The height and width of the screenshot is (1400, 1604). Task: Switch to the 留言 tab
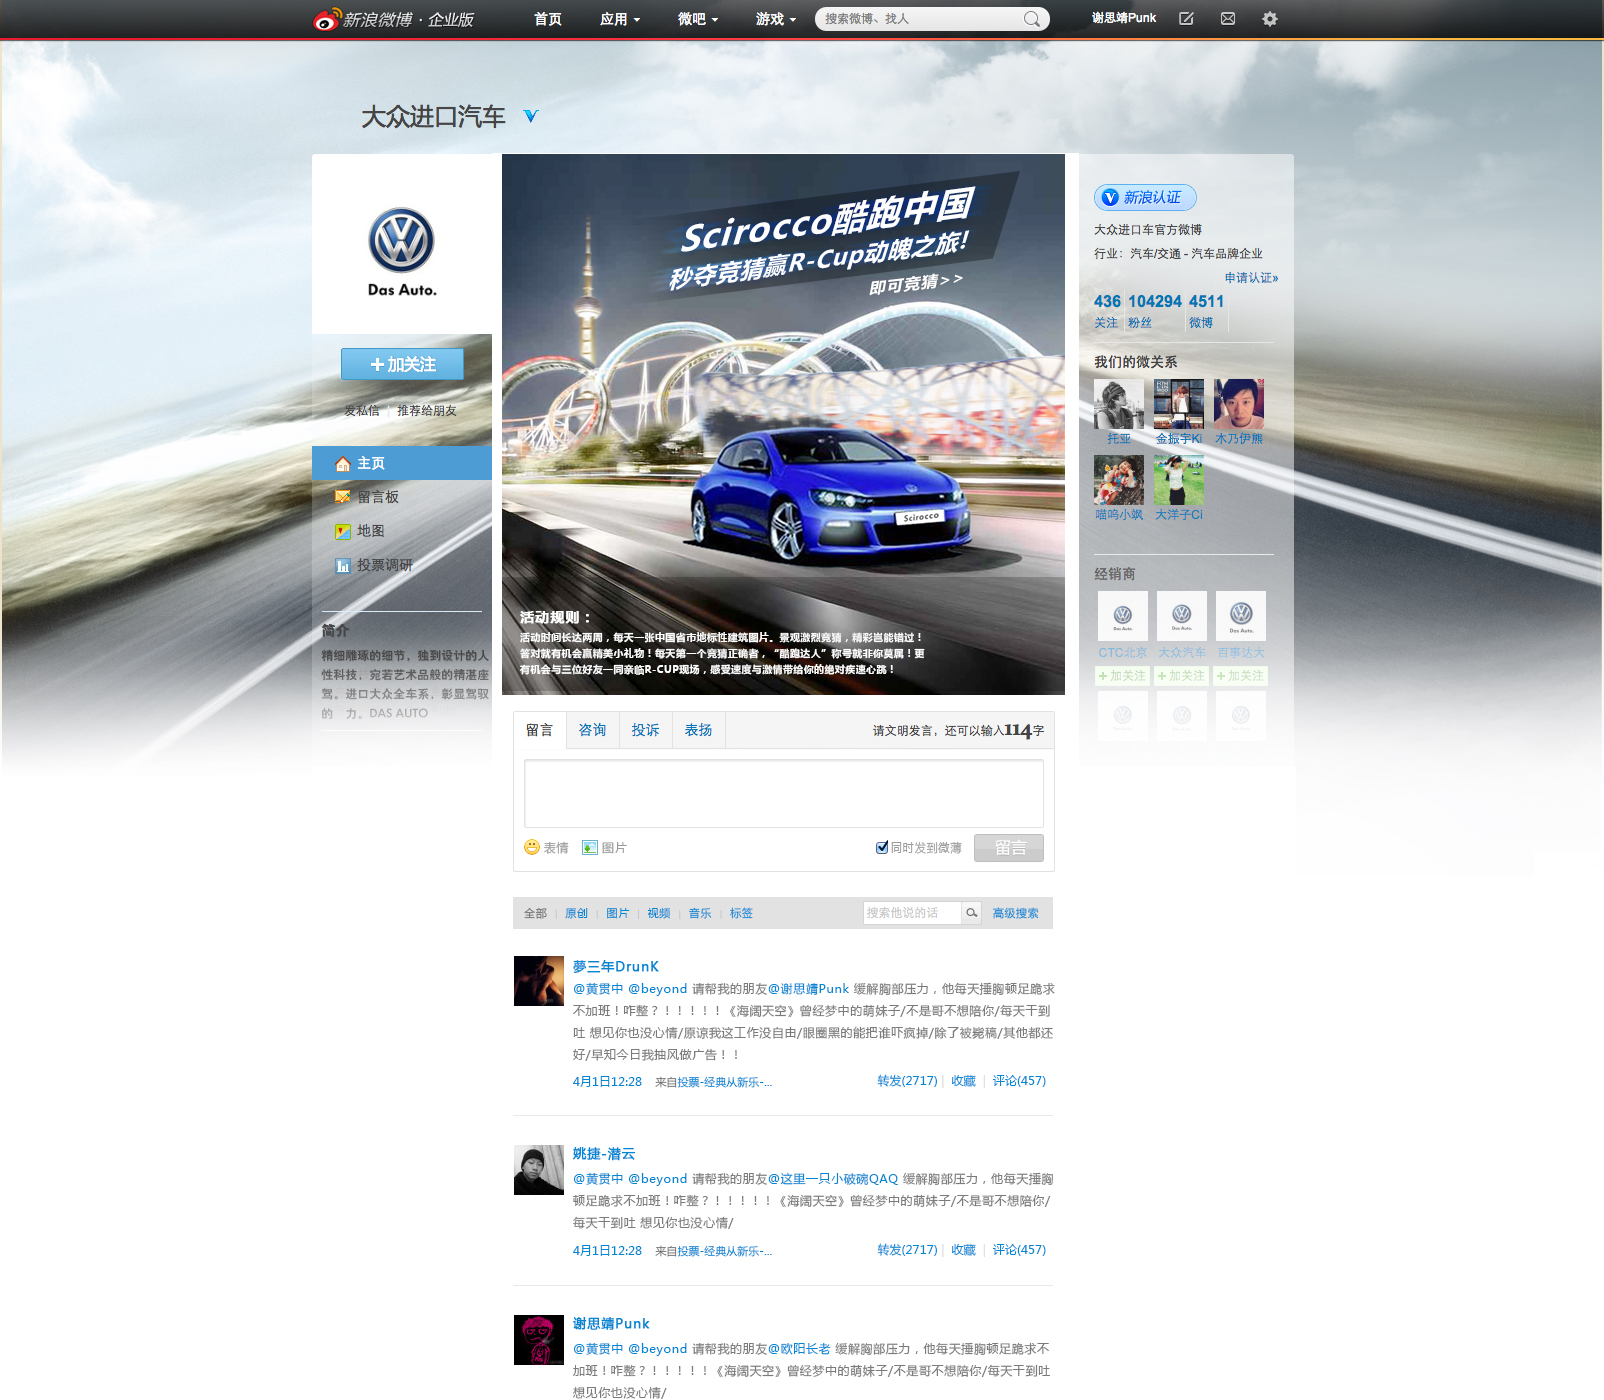pos(540,730)
